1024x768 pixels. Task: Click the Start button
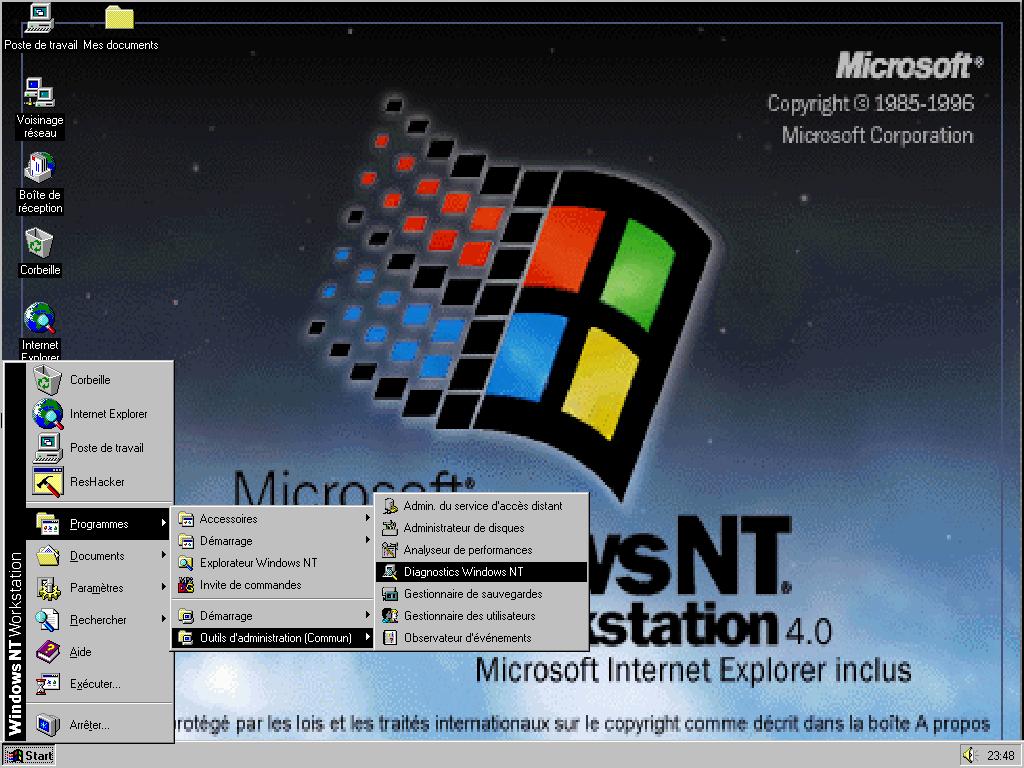[29, 756]
